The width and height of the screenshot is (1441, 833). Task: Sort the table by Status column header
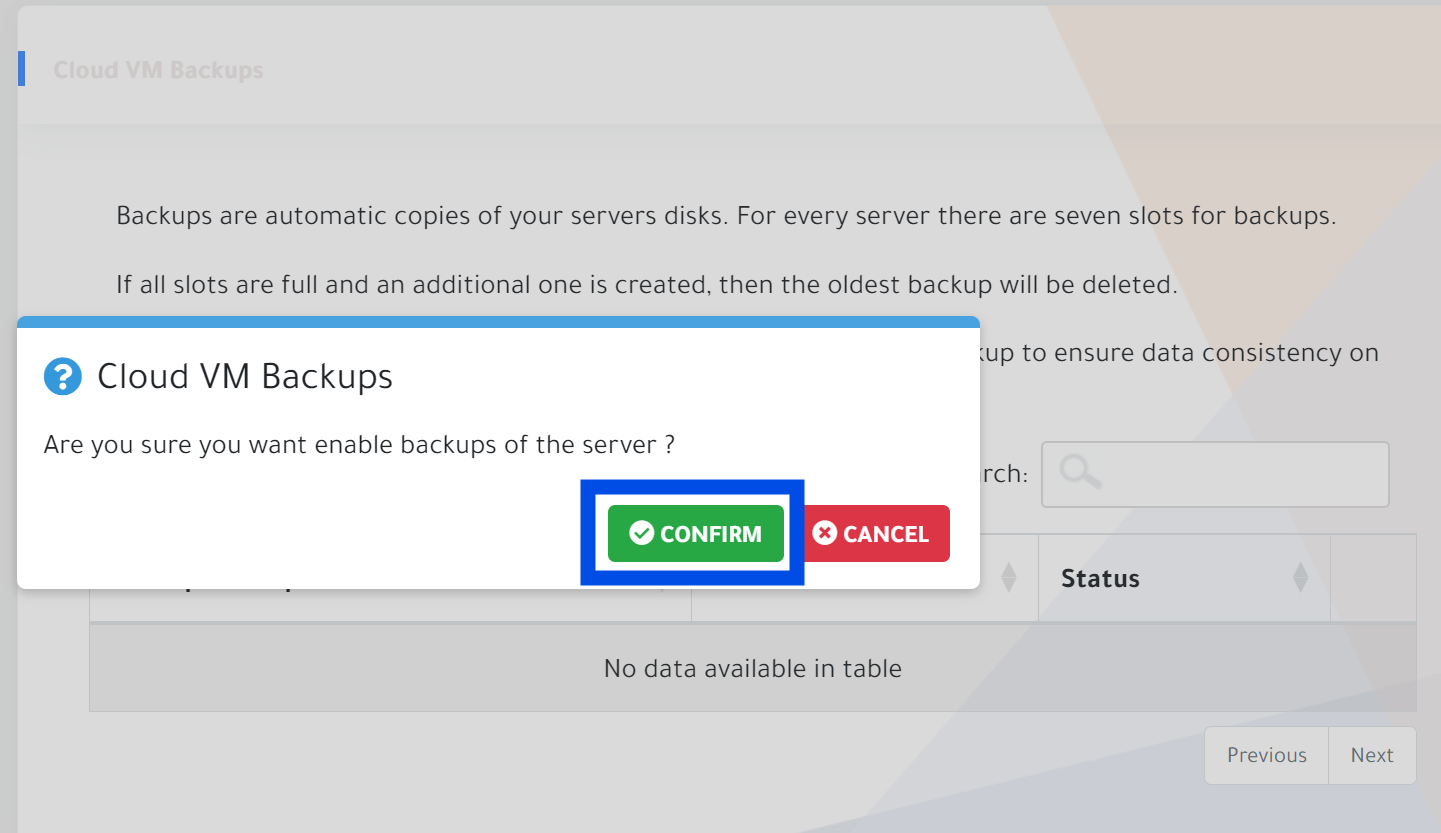coord(1100,578)
